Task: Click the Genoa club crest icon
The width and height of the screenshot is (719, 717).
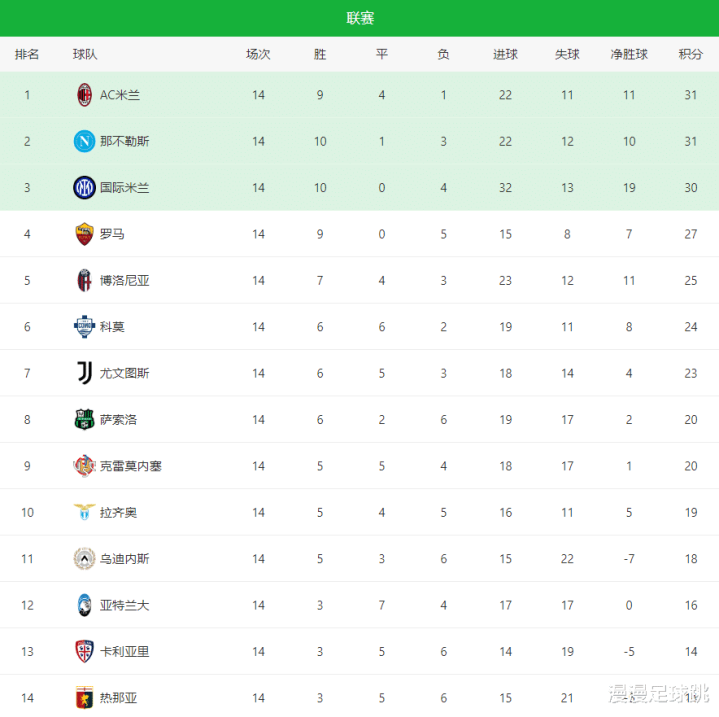Action: [x=84, y=697]
